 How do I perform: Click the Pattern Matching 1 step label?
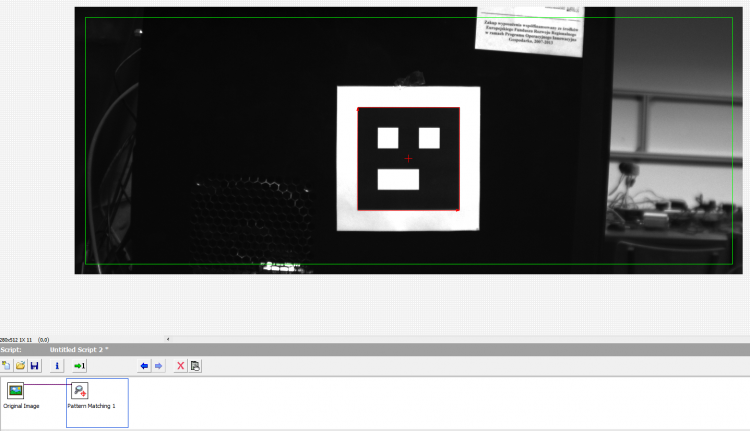91,406
